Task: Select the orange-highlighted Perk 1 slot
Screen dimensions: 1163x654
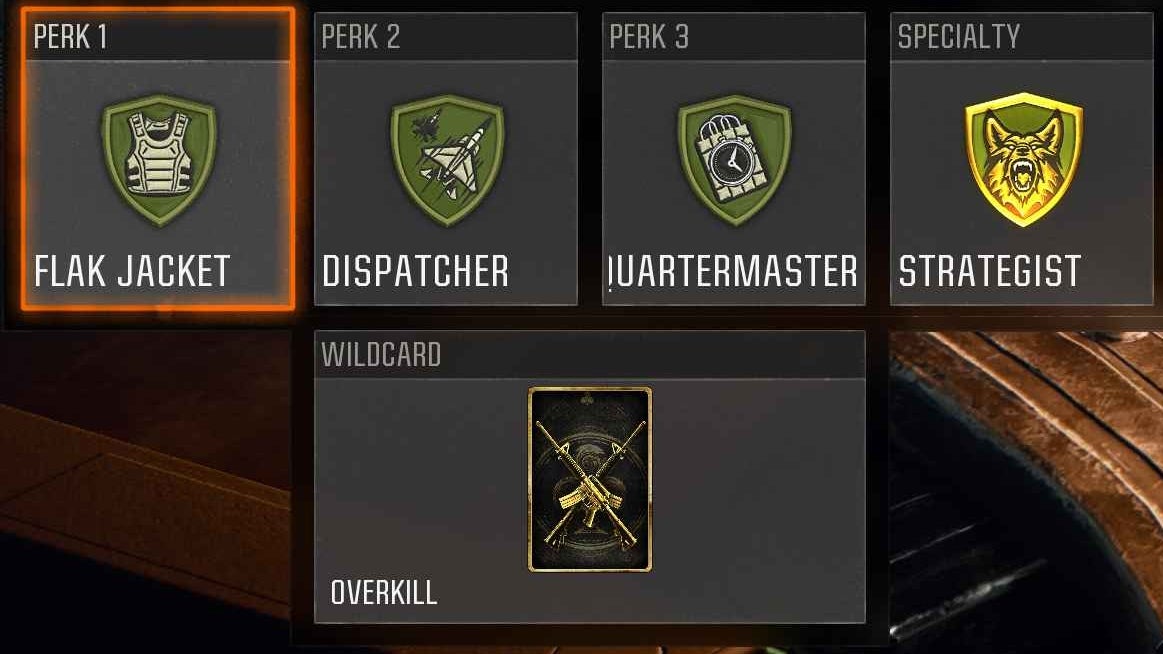Action: (158, 159)
